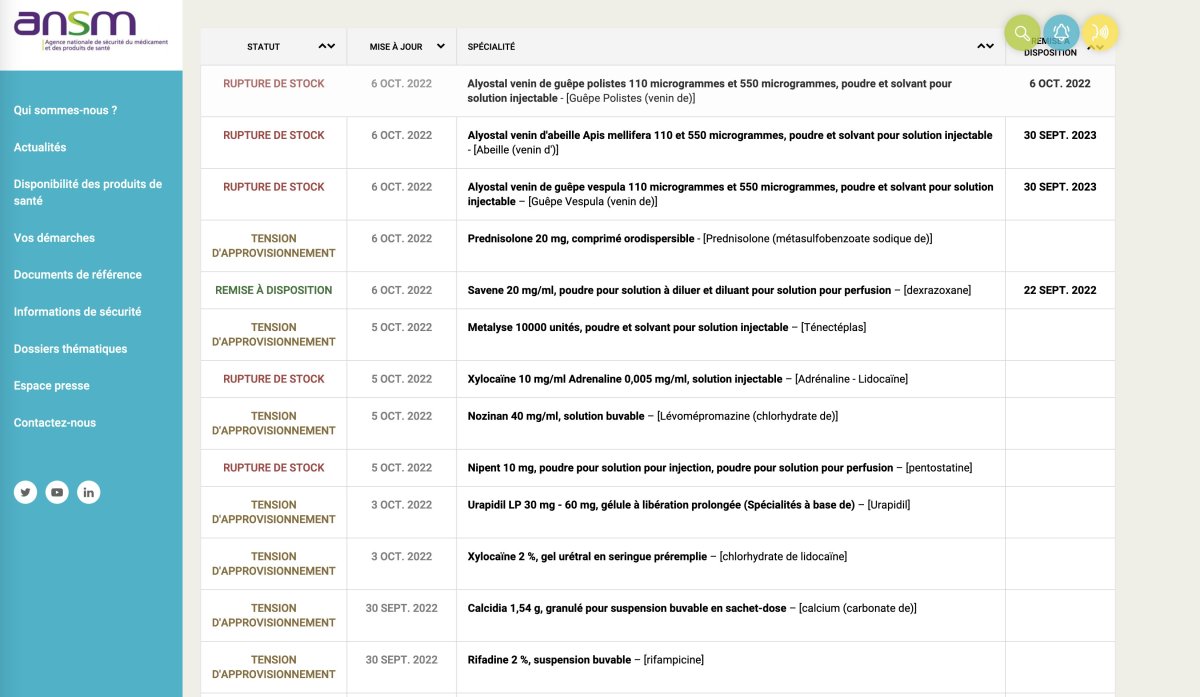1200x697 pixels.
Task: Sort by Spécialité column arrows
Action: 986,46
